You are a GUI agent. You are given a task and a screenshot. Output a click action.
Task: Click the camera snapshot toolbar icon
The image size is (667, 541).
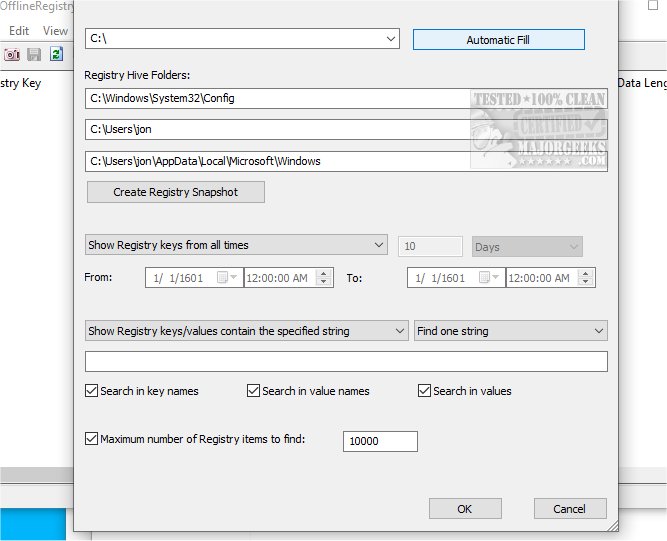[12, 54]
